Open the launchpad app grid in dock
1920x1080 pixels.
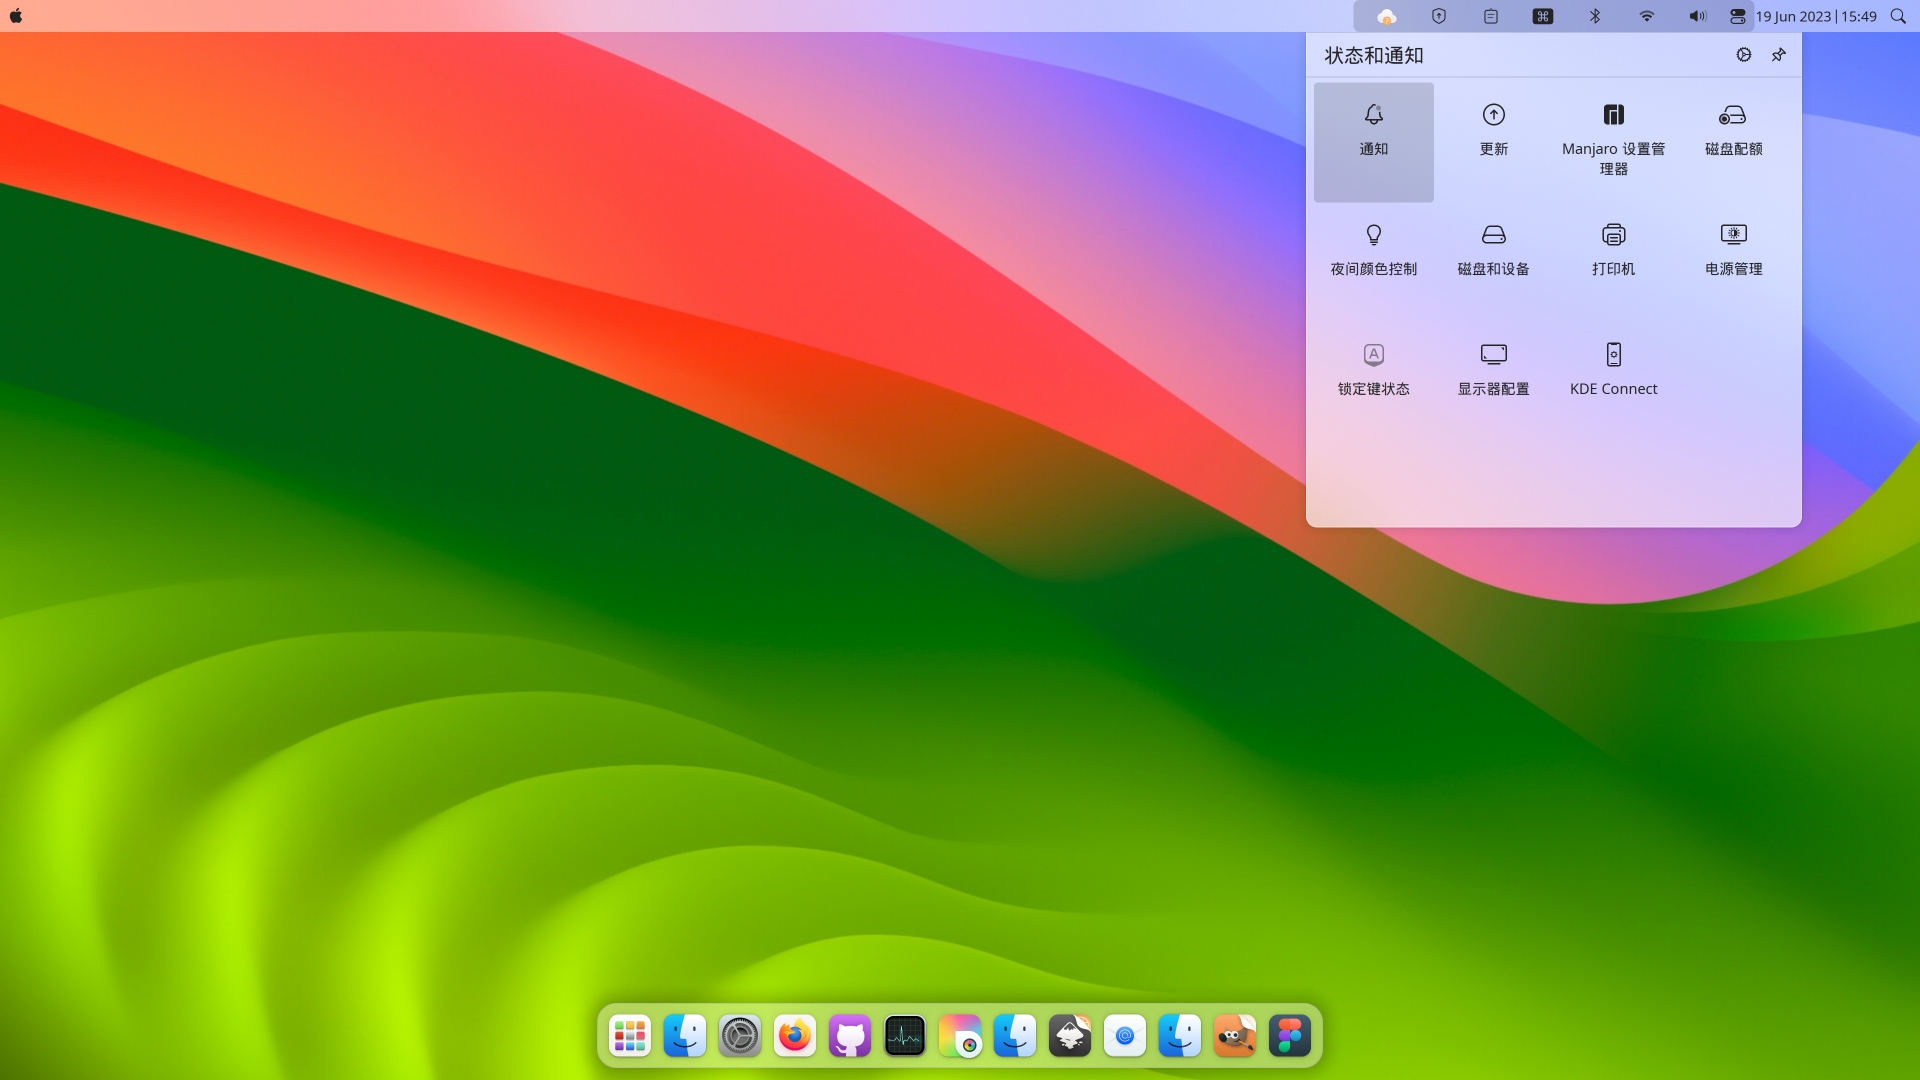pos(630,1036)
